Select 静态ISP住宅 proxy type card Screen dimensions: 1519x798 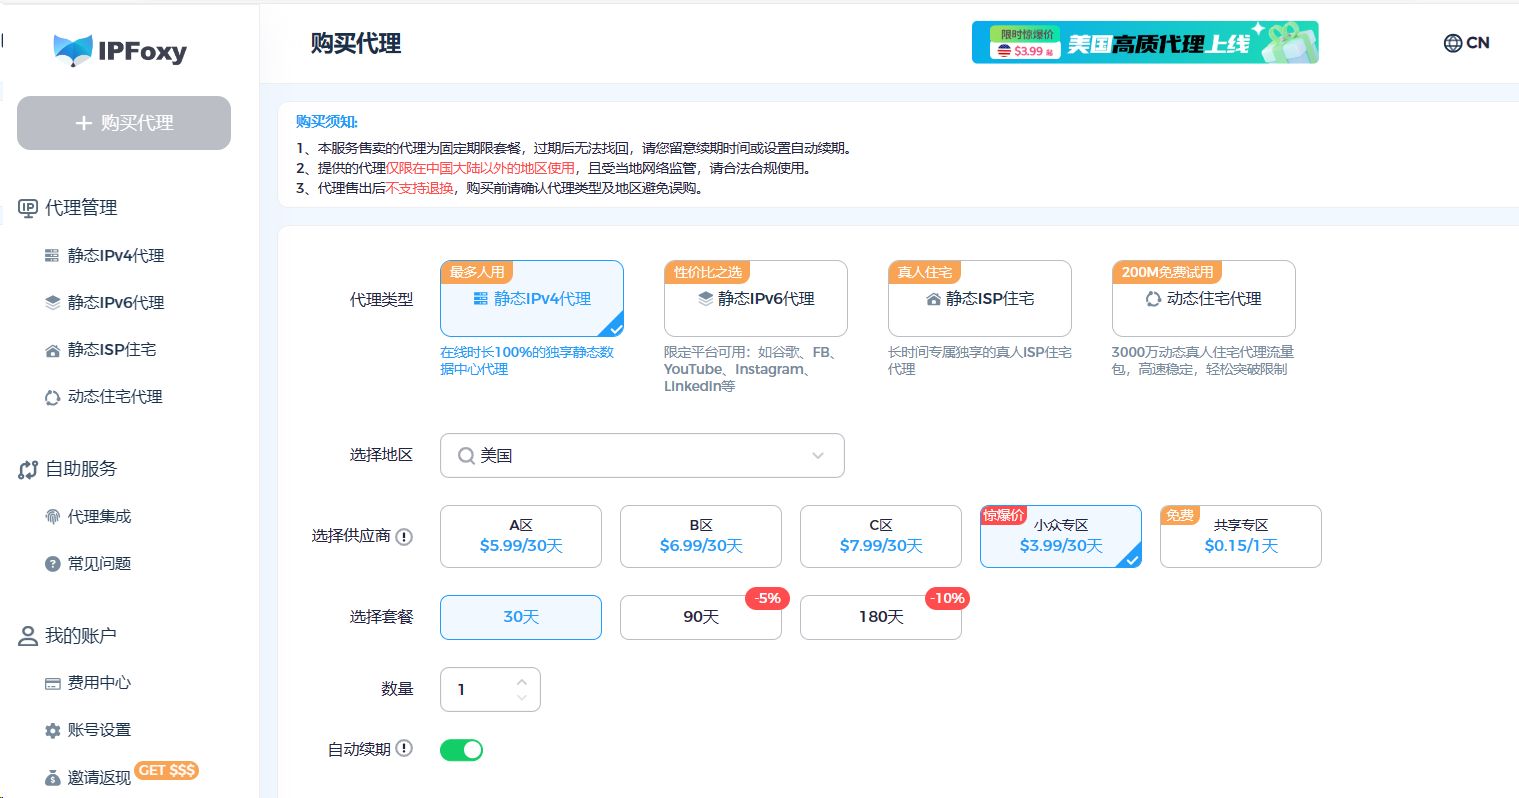tap(980, 298)
